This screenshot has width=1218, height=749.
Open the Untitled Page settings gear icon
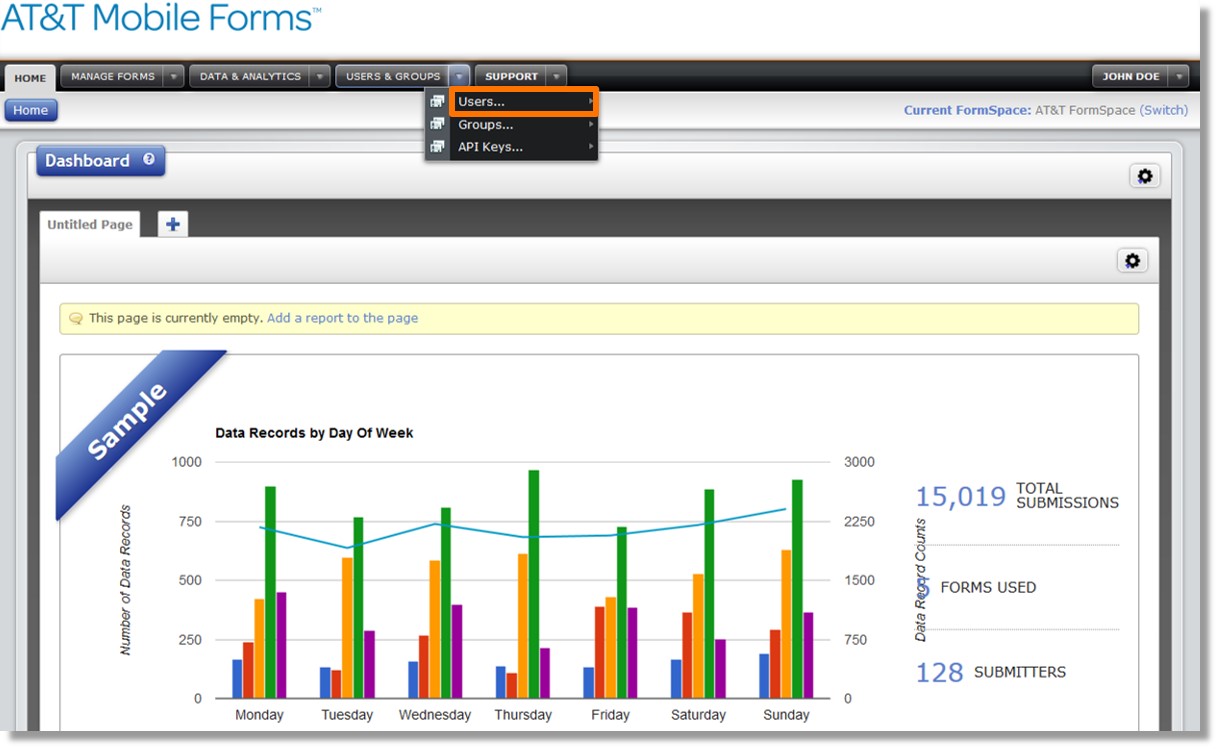(1132, 261)
